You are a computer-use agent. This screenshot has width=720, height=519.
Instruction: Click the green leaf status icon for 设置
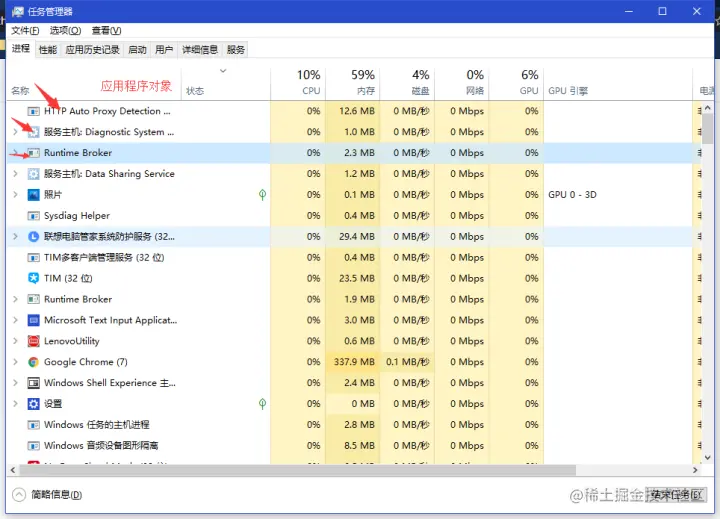point(262,404)
